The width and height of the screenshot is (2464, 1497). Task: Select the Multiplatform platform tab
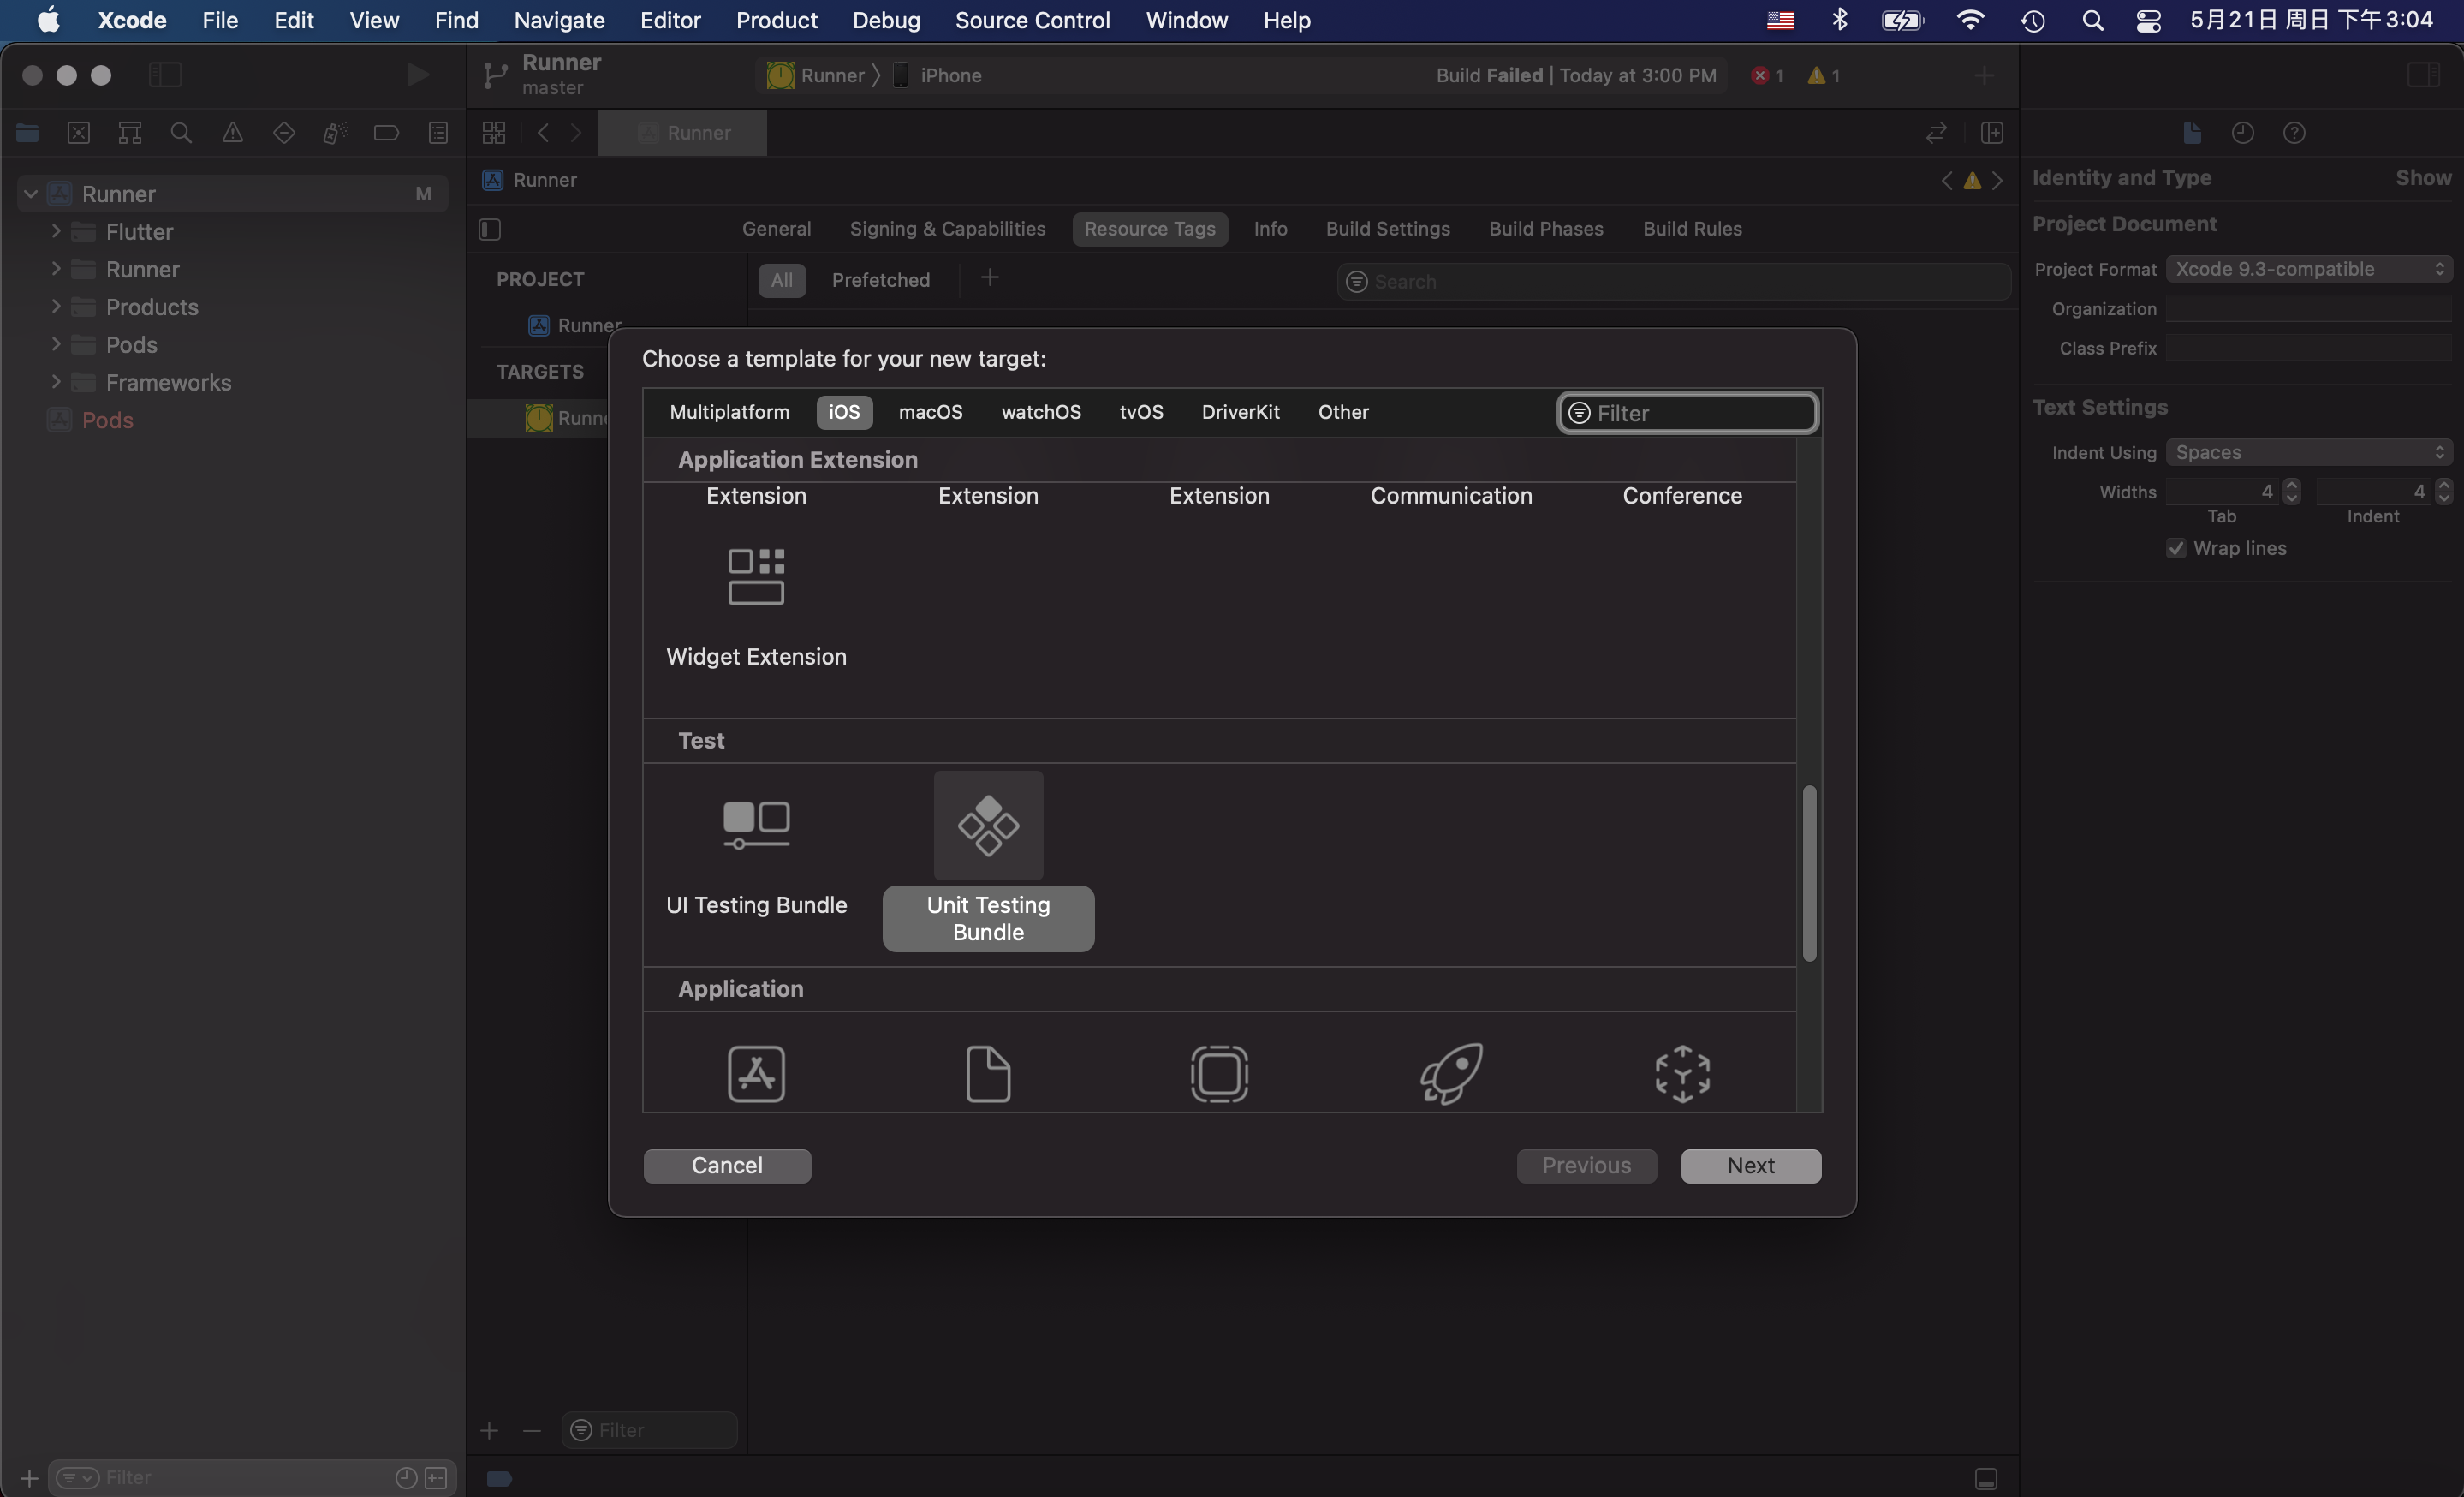pyautogui.click(x=729, y=412)
